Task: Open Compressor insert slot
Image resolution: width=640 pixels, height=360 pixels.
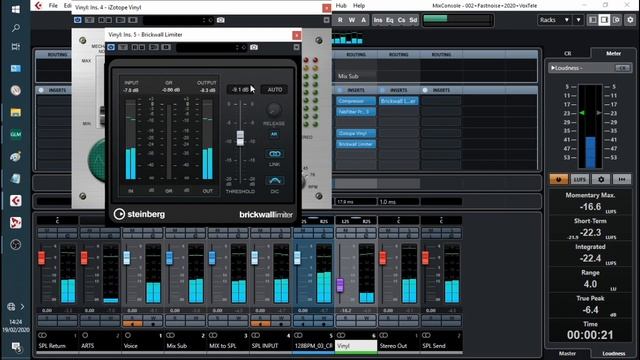Action: (x=356, y=101)
